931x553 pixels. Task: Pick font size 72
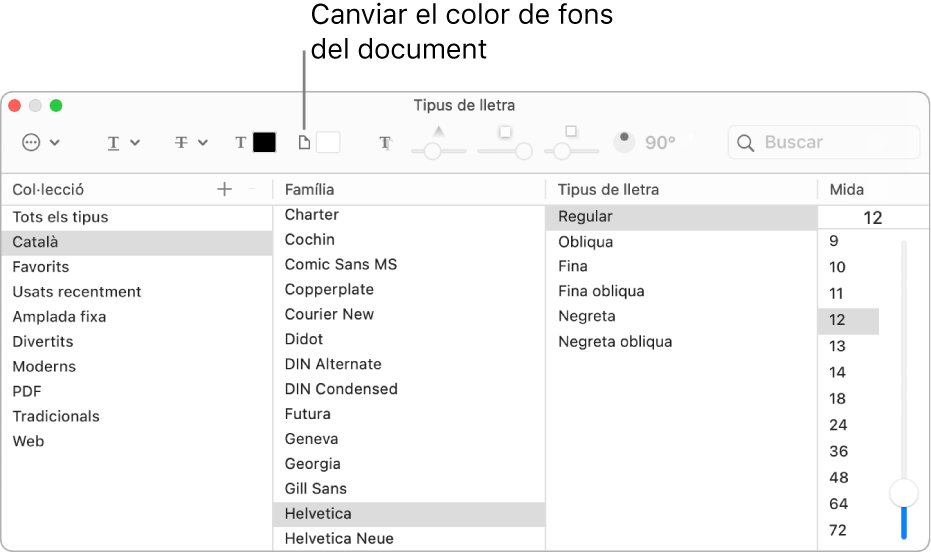(x=848, y=530)
